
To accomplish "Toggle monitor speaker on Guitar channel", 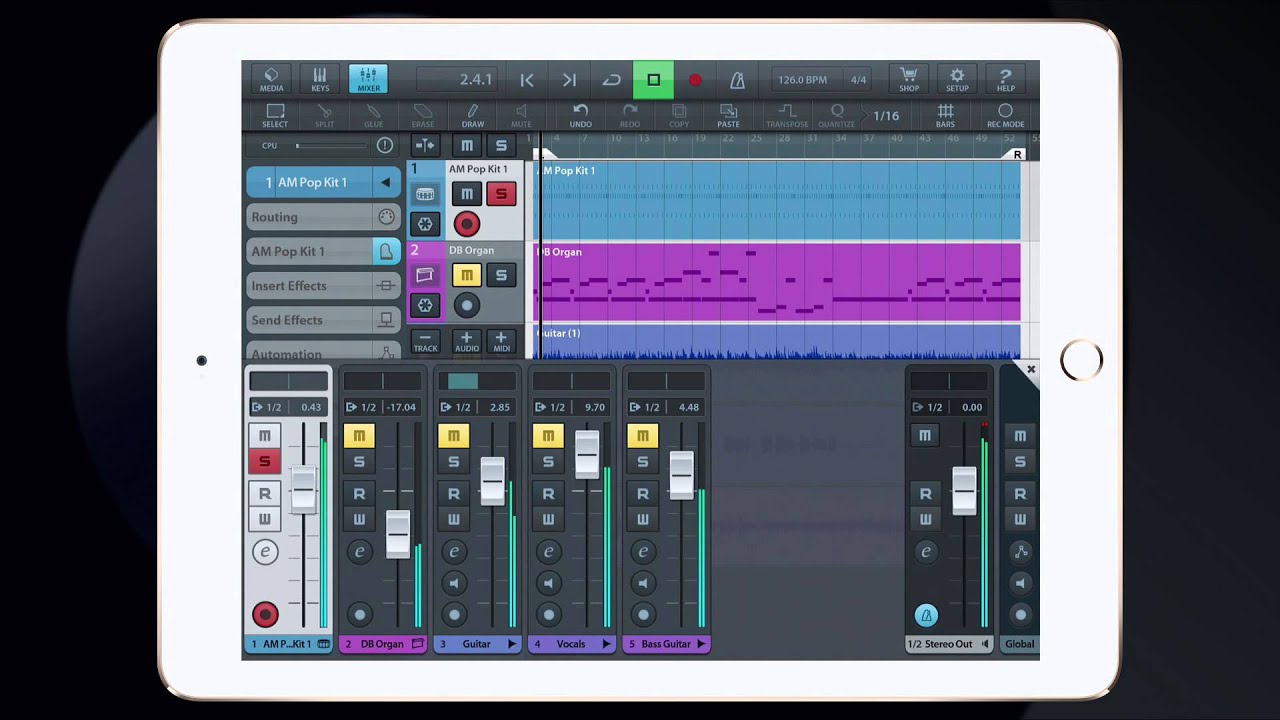I will pos(454,583).
